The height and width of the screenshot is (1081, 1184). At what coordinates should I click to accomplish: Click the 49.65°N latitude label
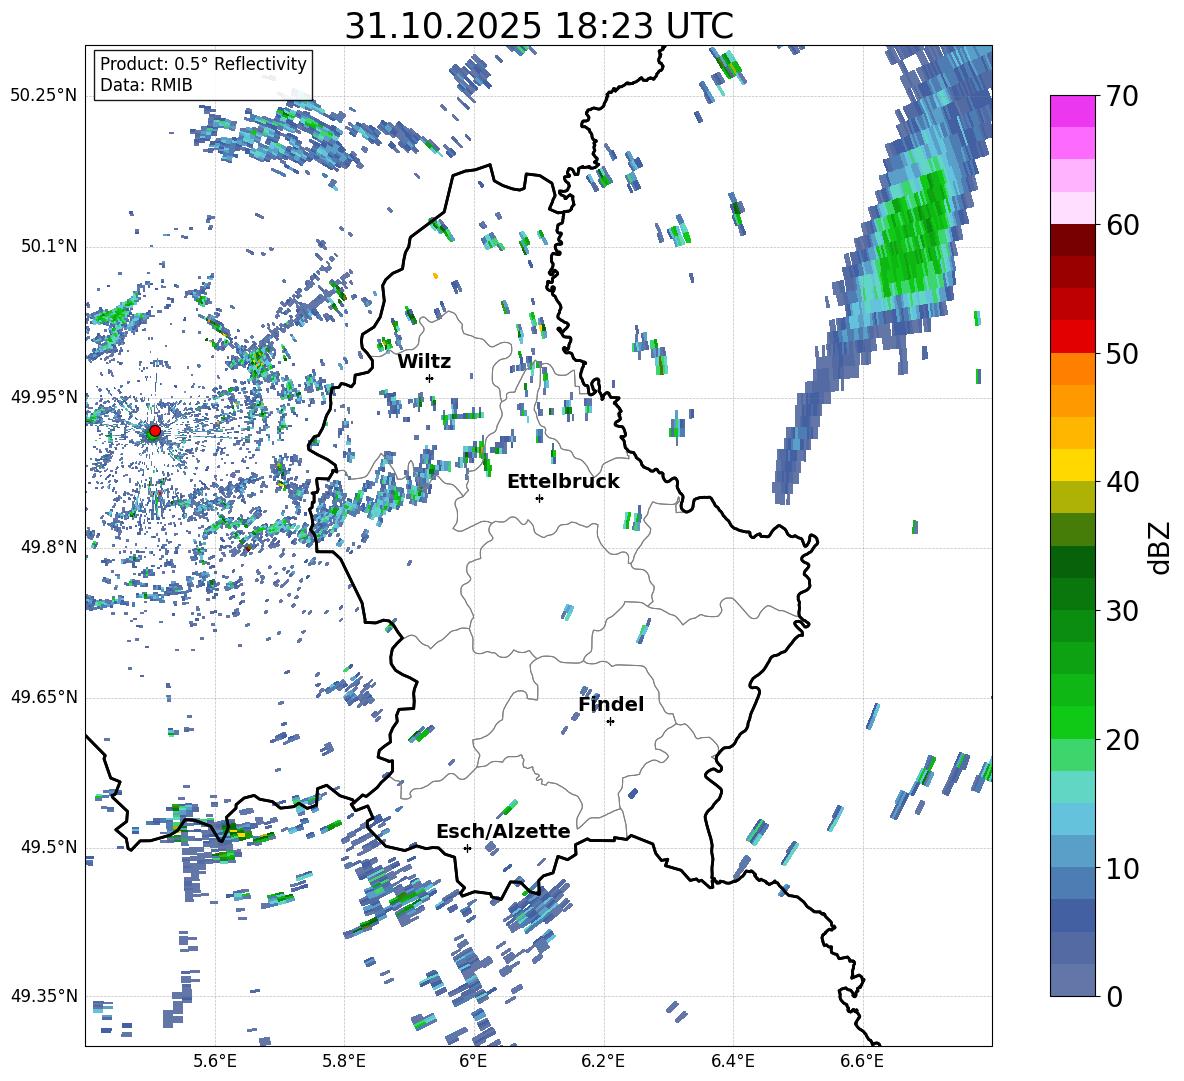pyautogui.click(x=44, y=696)
